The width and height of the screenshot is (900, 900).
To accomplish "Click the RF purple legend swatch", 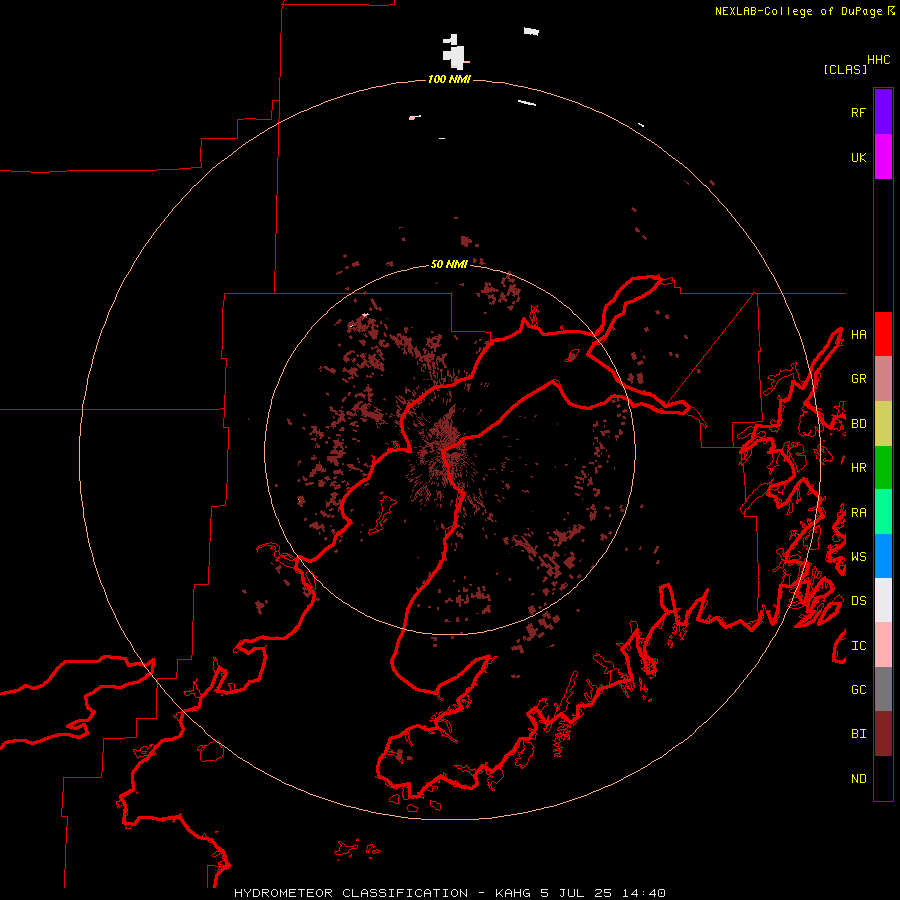I will pos(883,112).
